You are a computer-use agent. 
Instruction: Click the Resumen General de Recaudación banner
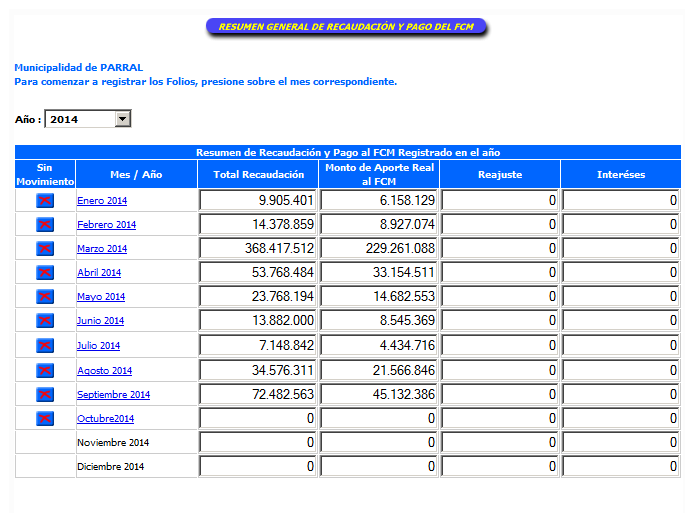(346, 27)
